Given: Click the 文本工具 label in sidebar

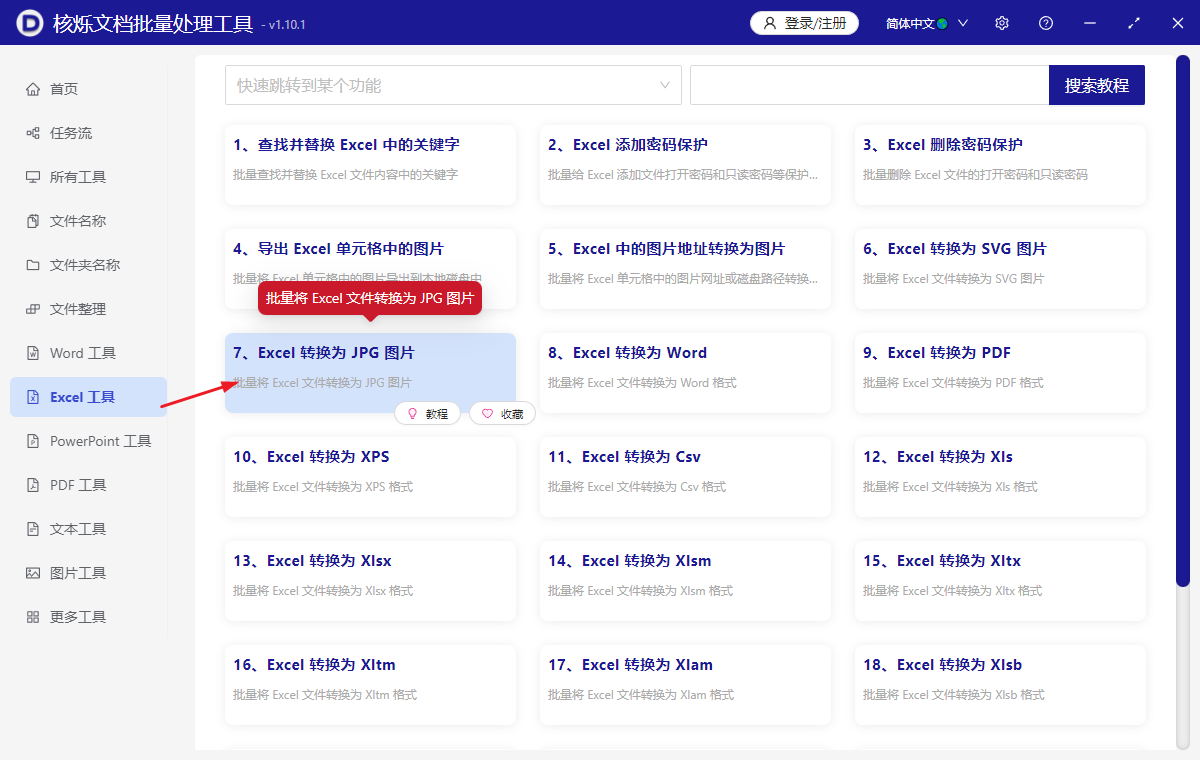Looking at the screenshot, I should (78, 529).
